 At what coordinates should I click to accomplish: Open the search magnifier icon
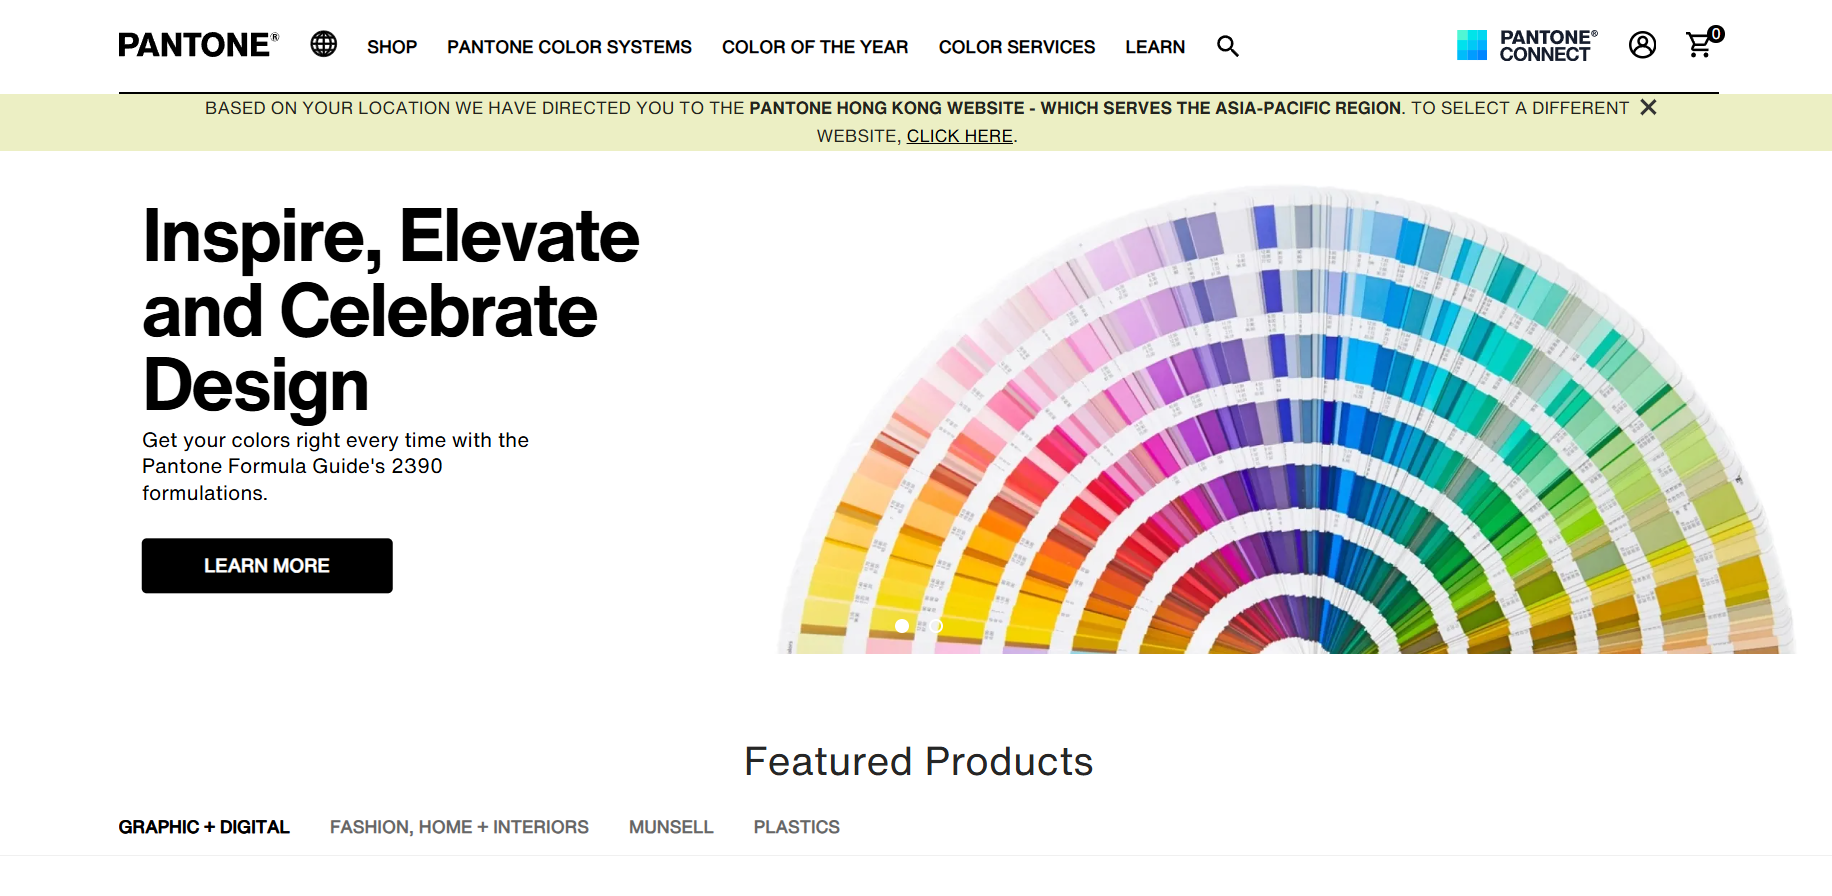point(1228,46)
